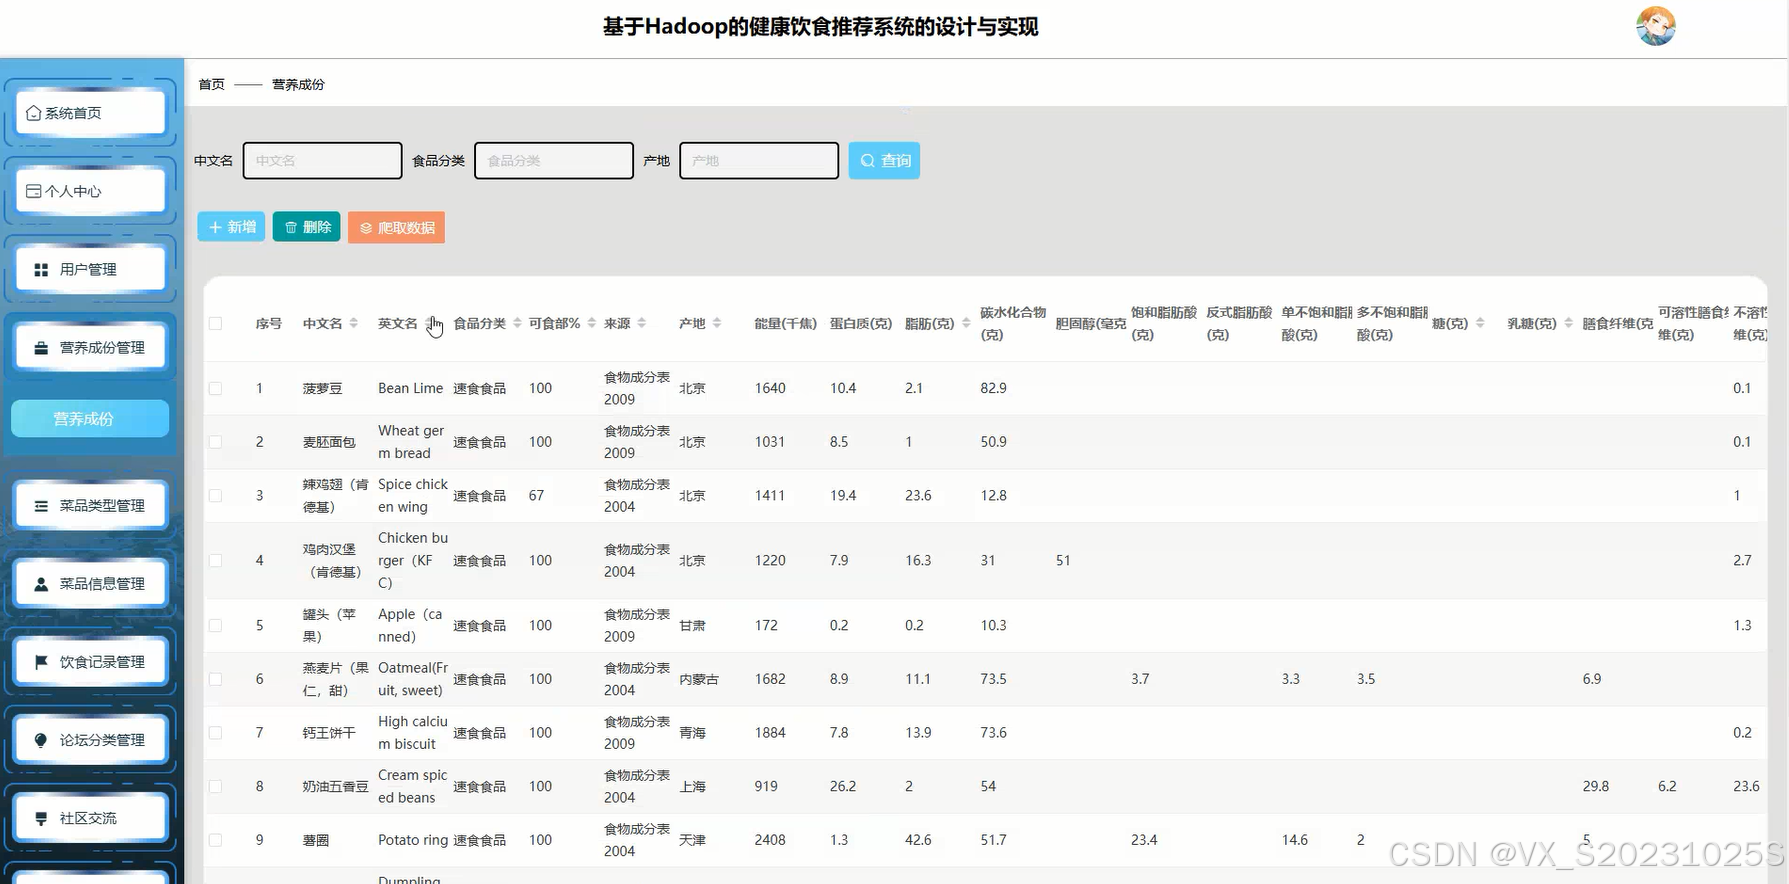The height and width of the screenshot is (884, 1789).
Task: Click the flag icon in 饮食记录管理
Action: pos(41,662)
